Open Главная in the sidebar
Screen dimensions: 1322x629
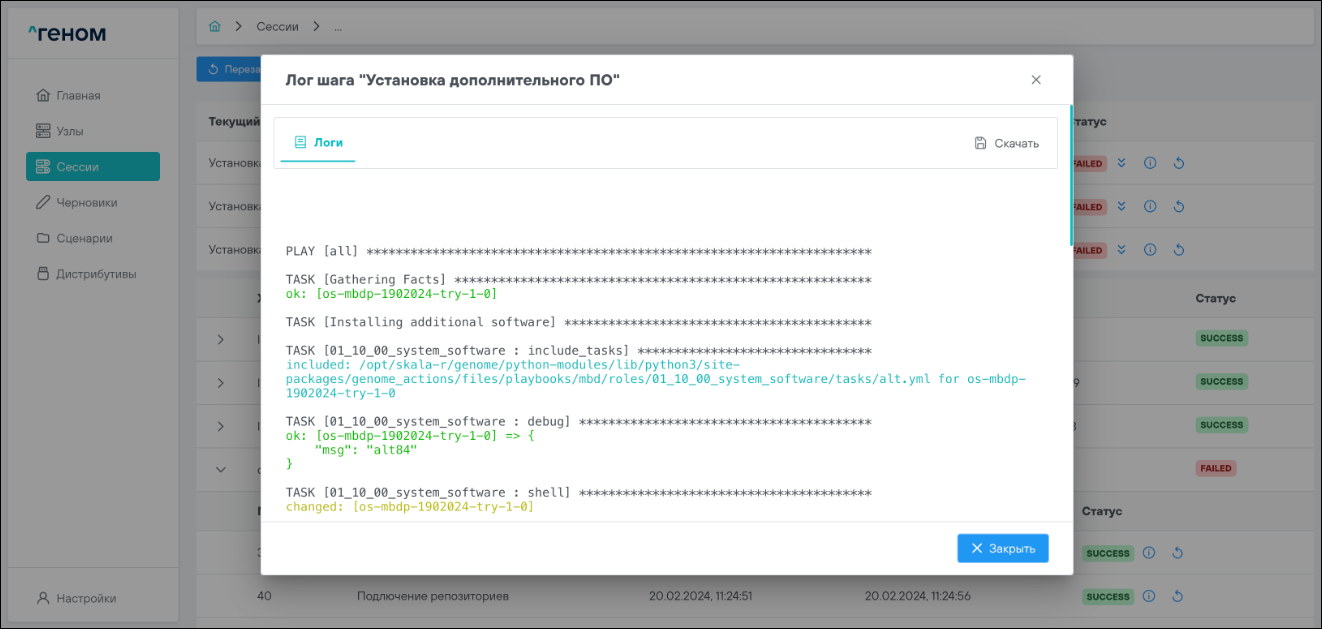point(78,96)
